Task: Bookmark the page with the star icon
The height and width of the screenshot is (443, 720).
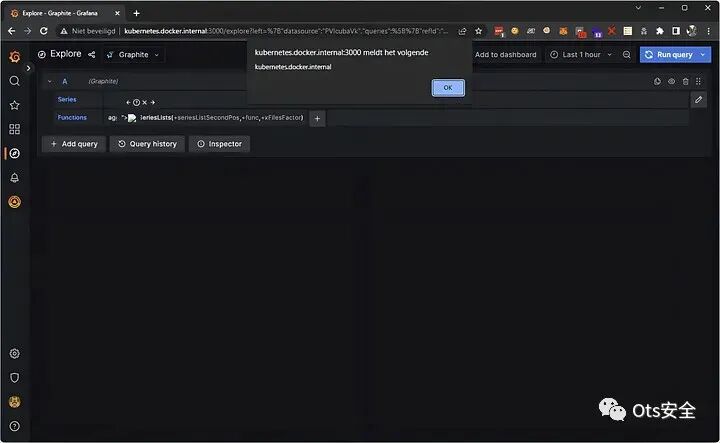Action: [x=478, y=31]
